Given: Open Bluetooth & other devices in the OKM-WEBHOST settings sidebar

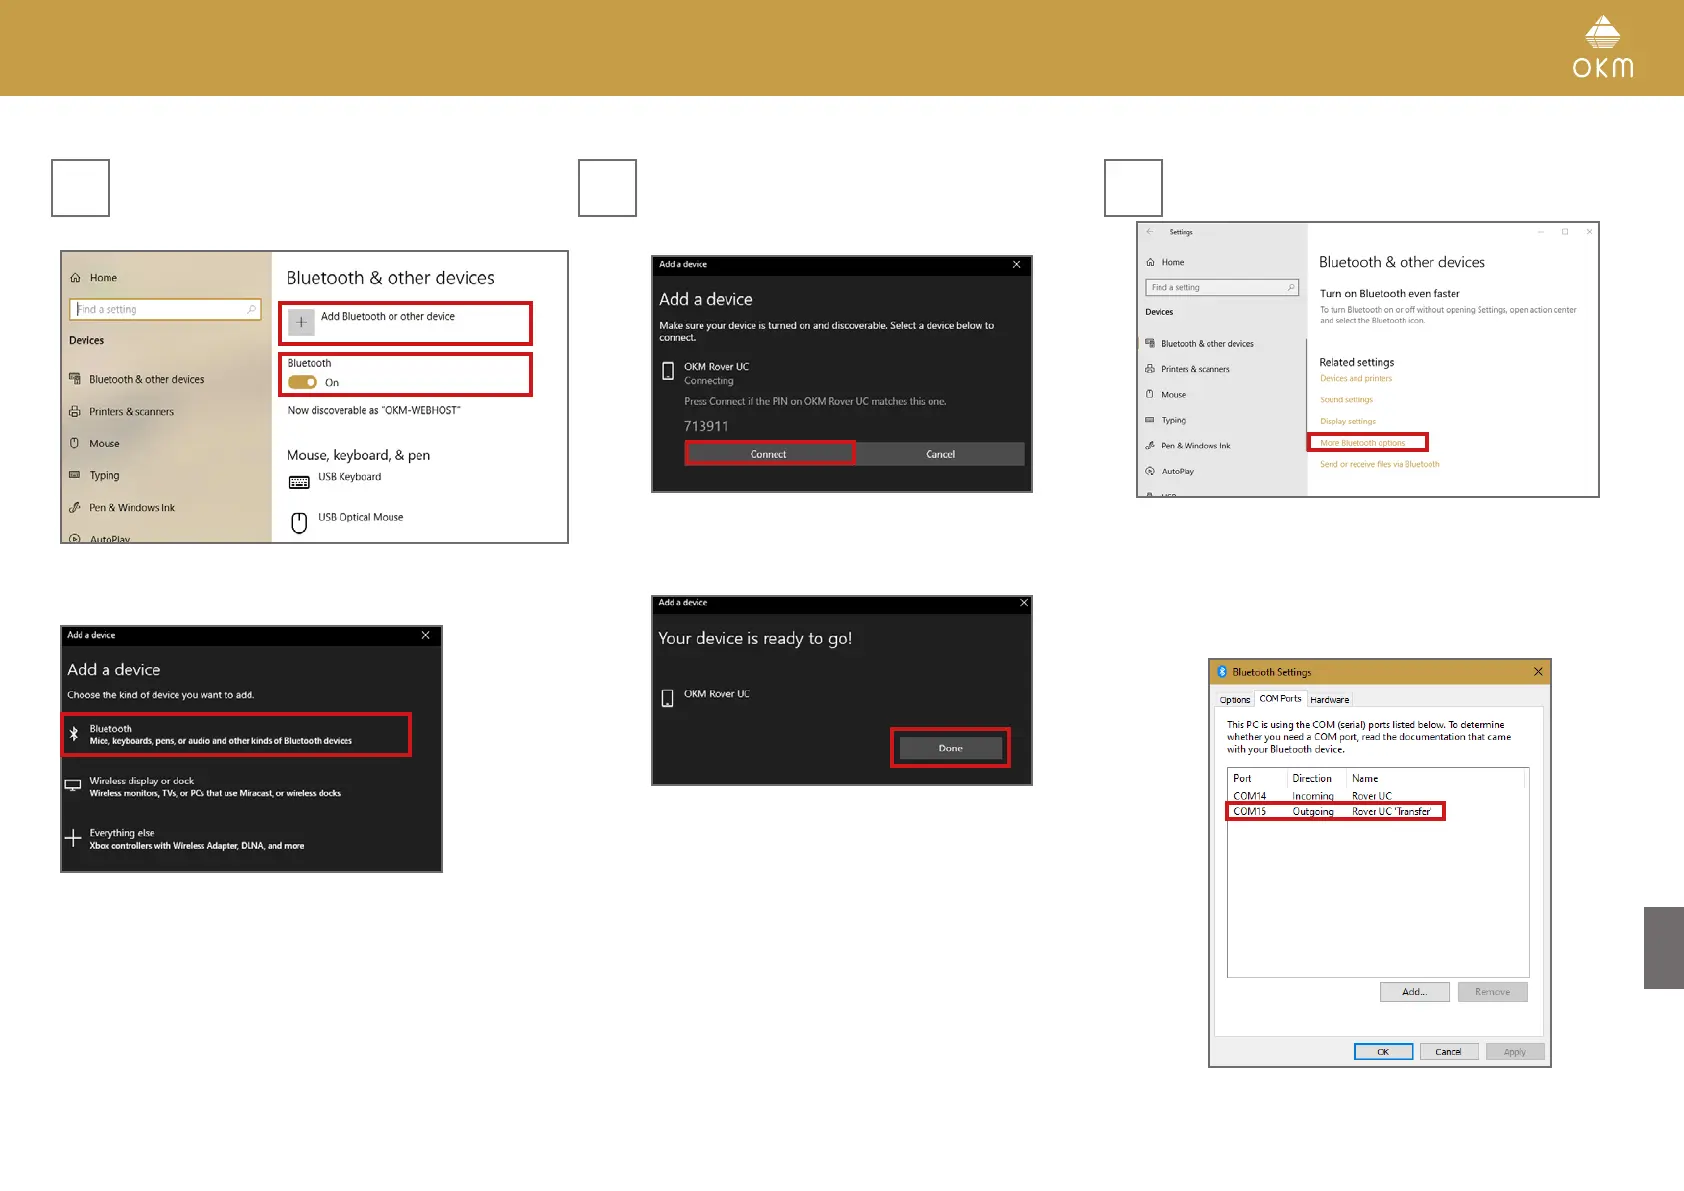Looking at the screenshot, I should pyautogui.click(x=146, y=379).
